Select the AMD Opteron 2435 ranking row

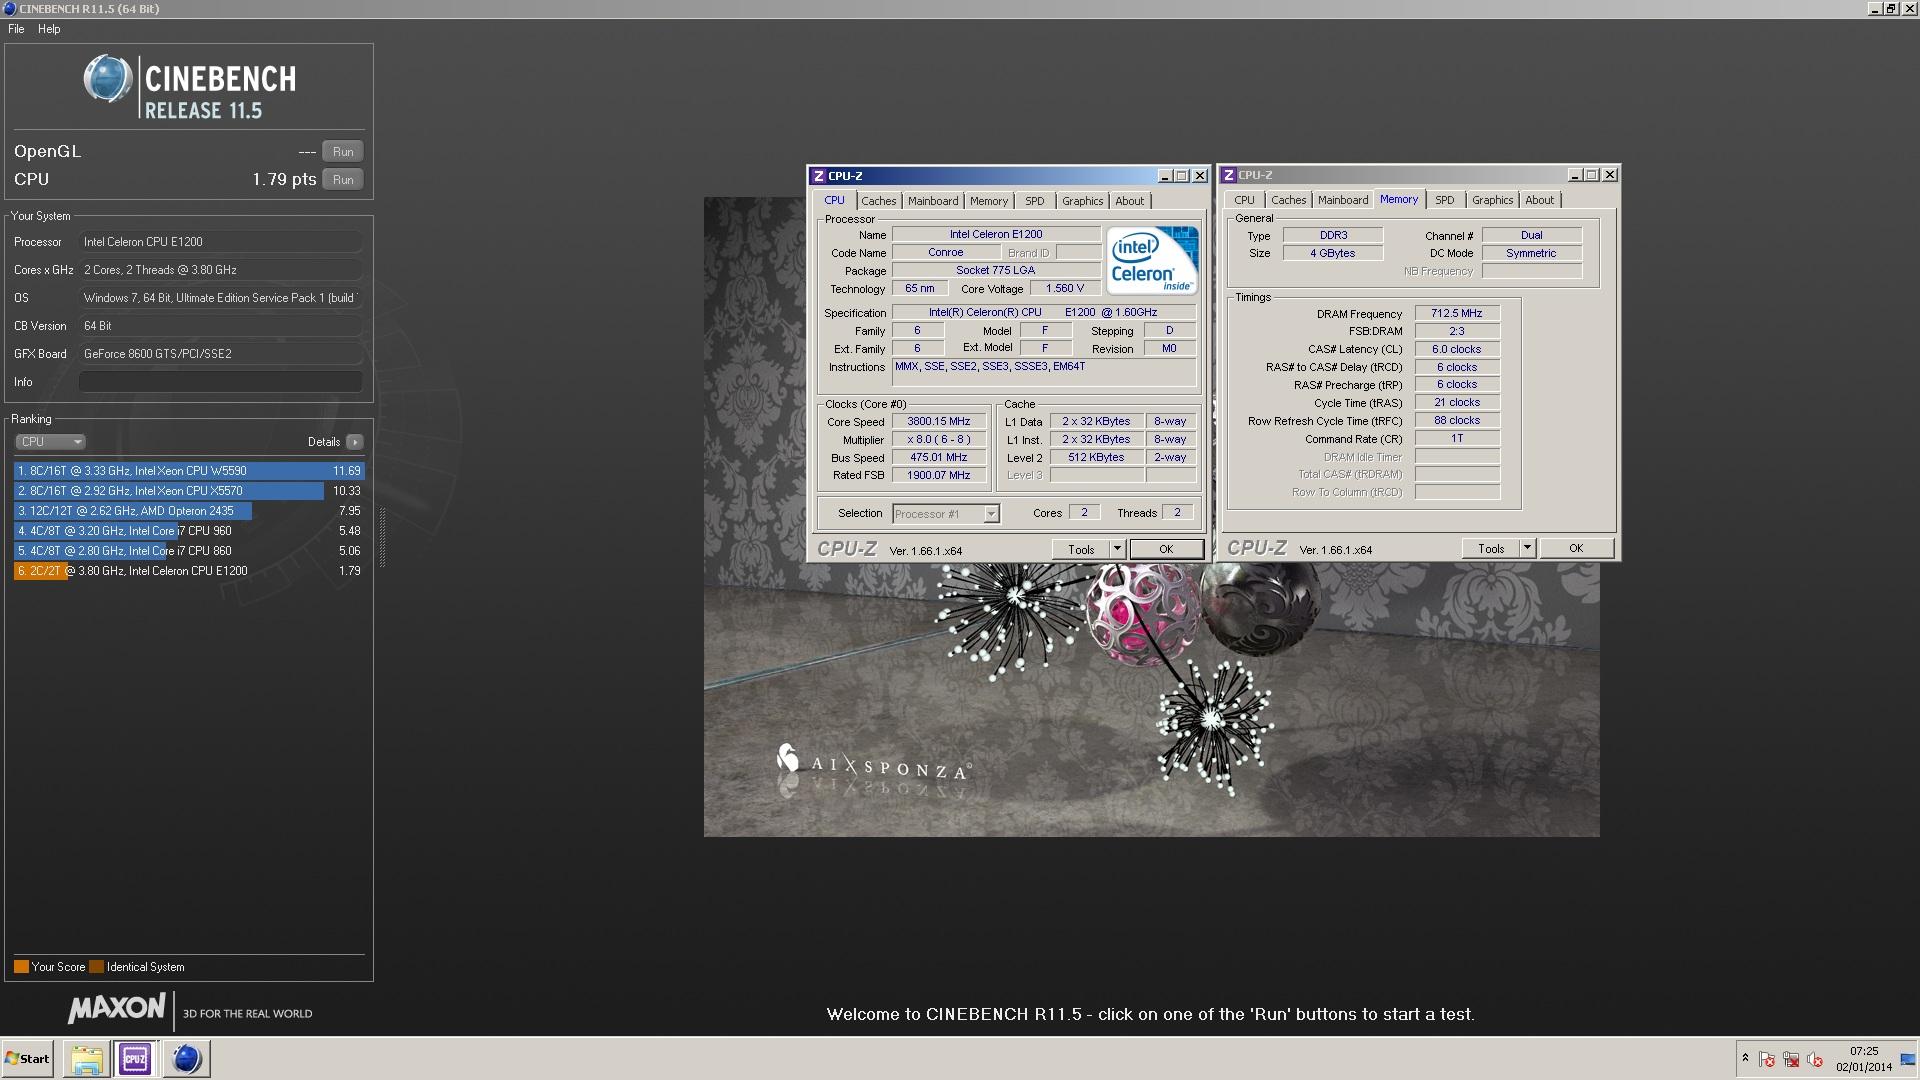click(x=189, y=511)
